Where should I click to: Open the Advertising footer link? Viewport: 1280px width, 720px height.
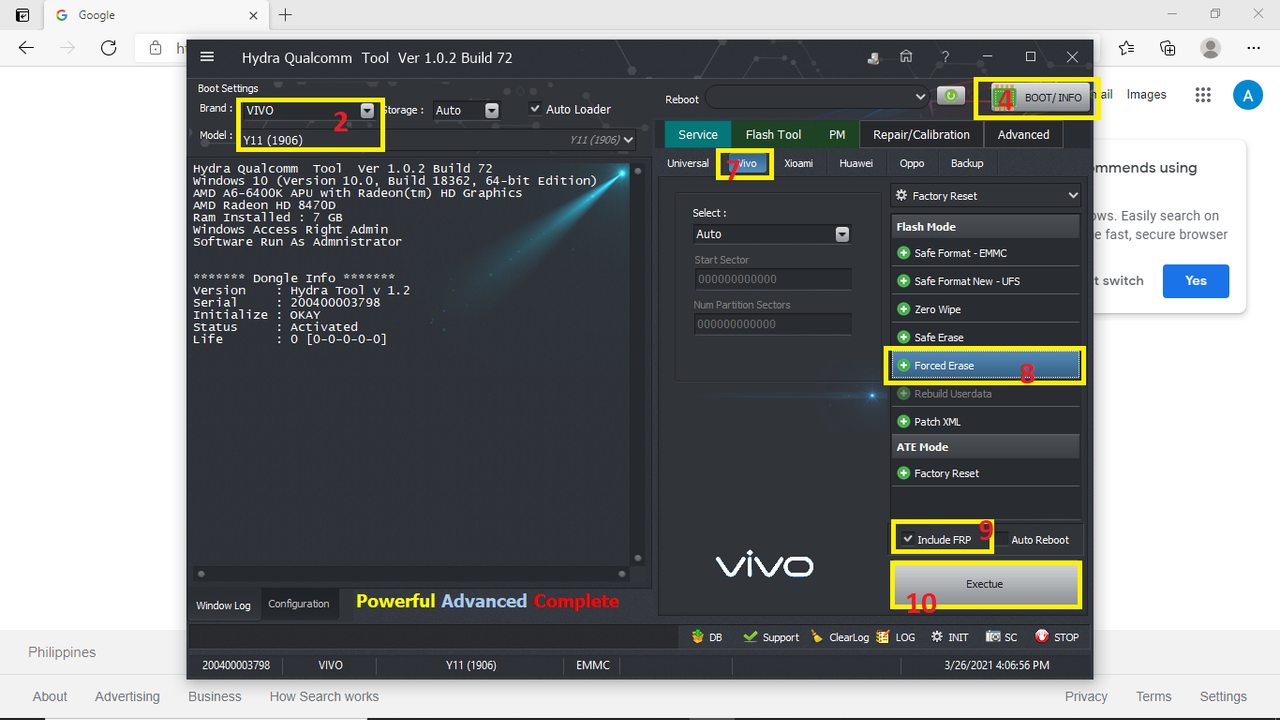tap(127, 697)
